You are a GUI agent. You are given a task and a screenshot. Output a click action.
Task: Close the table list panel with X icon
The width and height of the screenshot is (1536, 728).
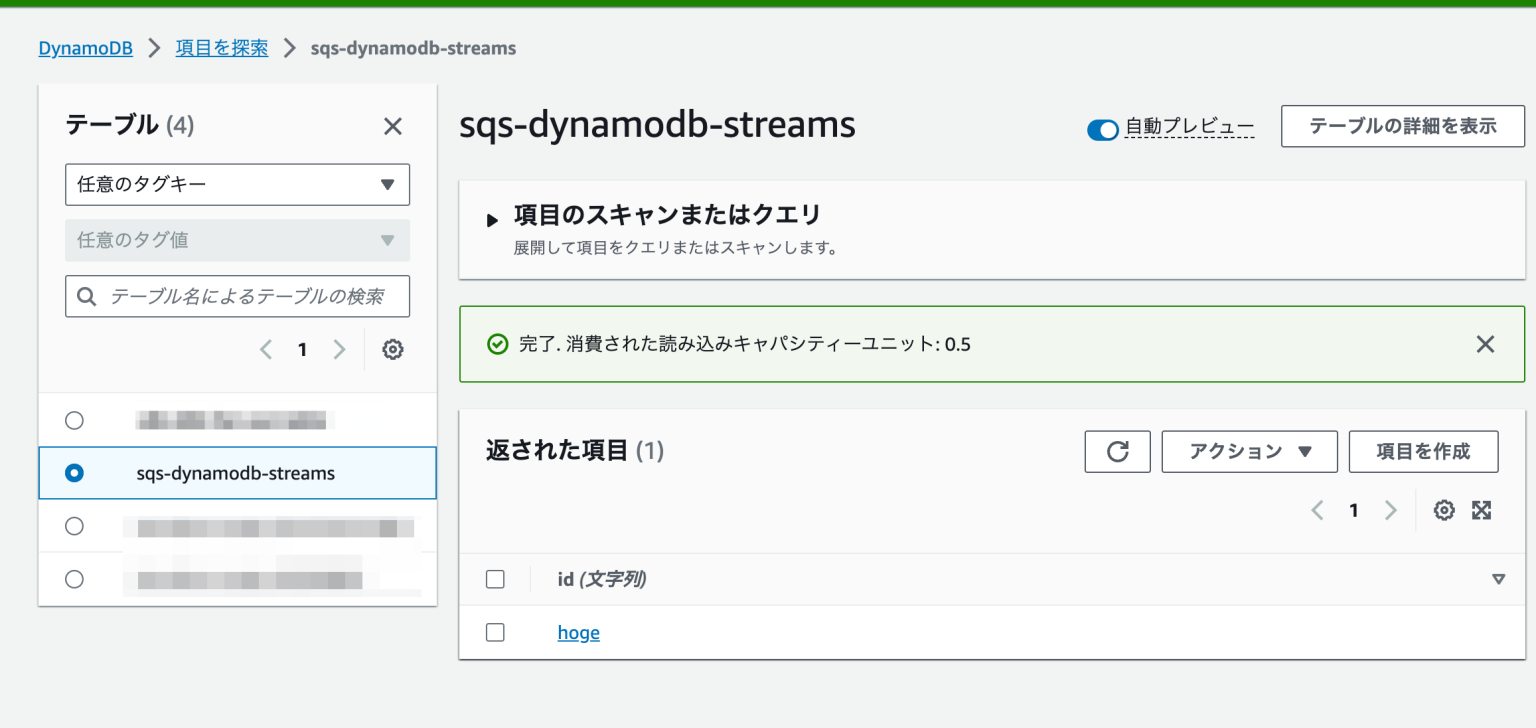(392, 126)
